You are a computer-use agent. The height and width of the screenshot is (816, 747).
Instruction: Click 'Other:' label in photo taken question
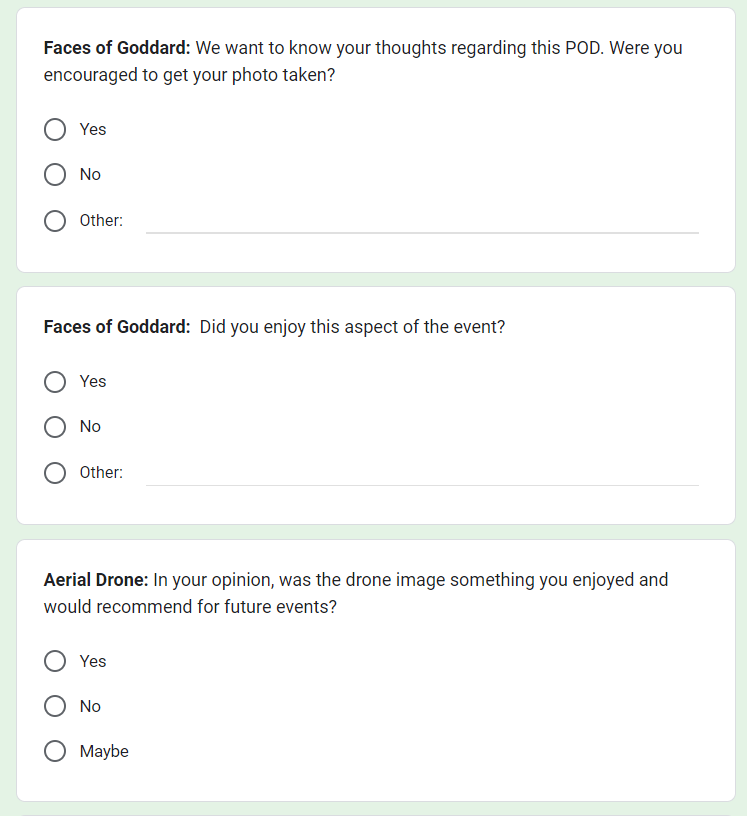[x=101, y=221]
